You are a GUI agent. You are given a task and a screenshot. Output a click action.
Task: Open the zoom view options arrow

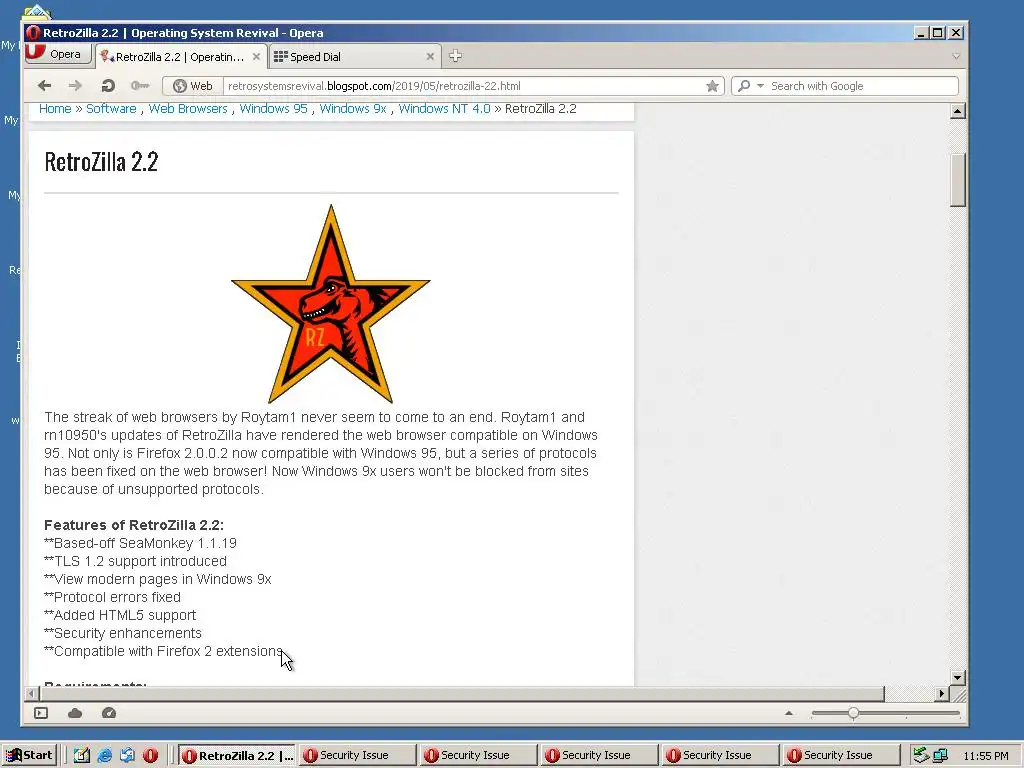pyautogui.click(x=789, y=713)
